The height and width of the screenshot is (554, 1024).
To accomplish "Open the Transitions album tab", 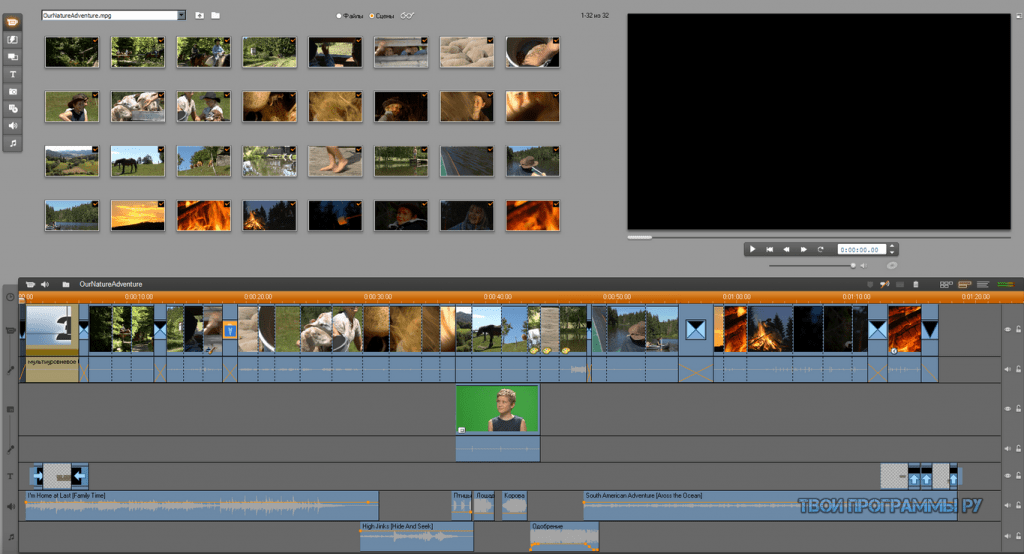I will (x=12, y=40).
